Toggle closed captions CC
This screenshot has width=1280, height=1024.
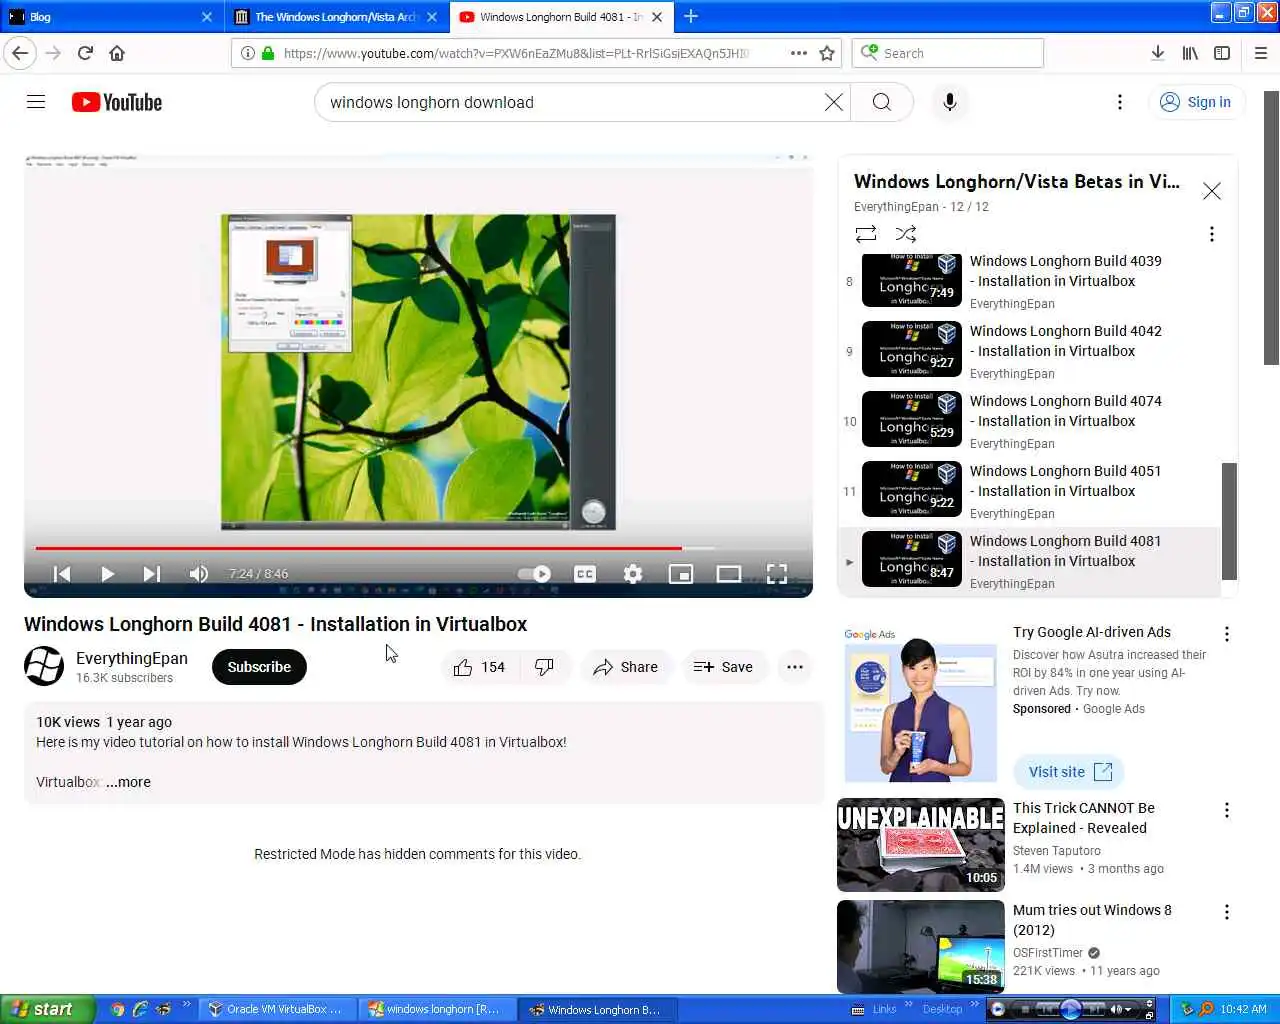pyautogui.click(x=585, y=574)
